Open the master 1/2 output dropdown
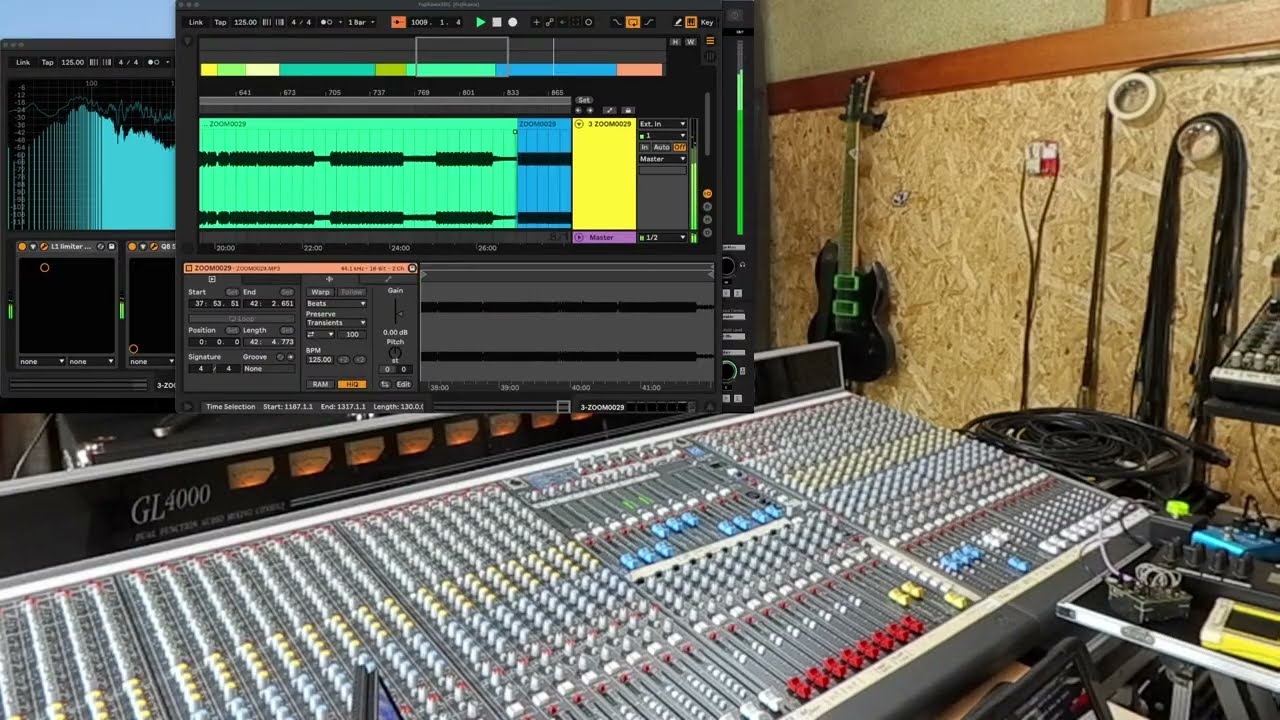Image resolution: width=1280 pixels, height=720 pixels. tap(663, 237)
